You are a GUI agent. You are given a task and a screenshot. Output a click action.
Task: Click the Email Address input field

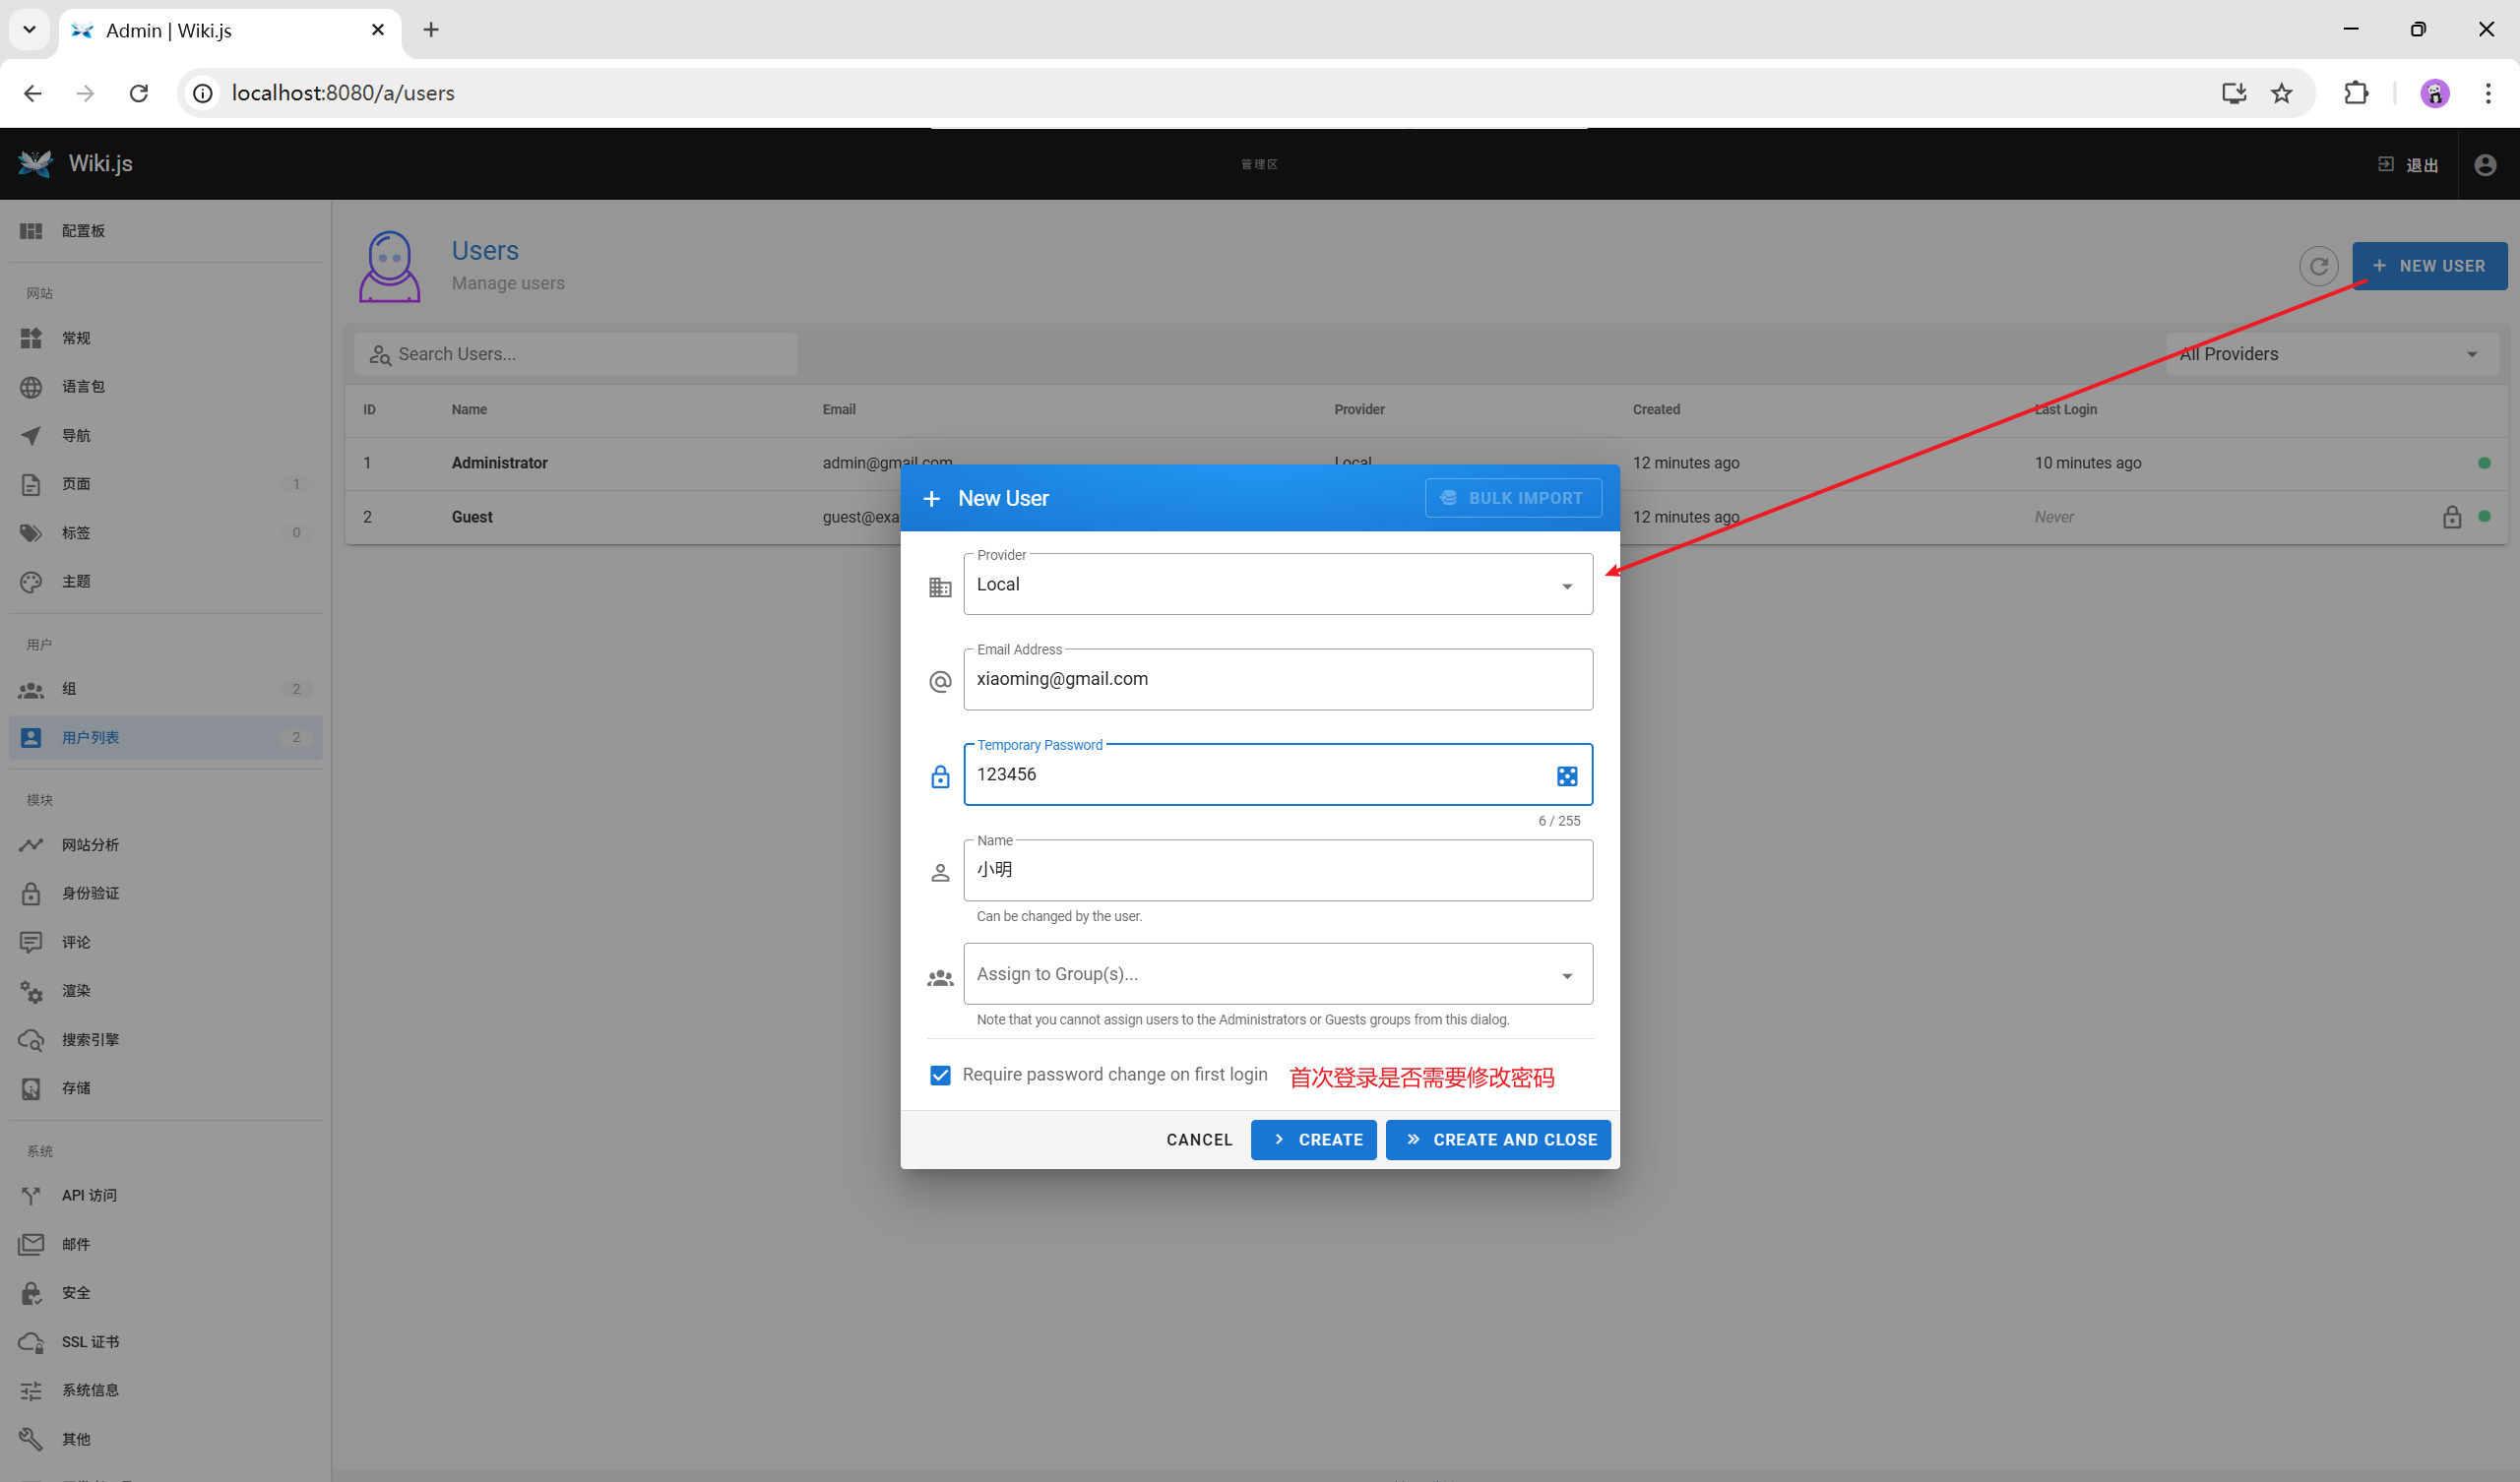[1277, 680]
